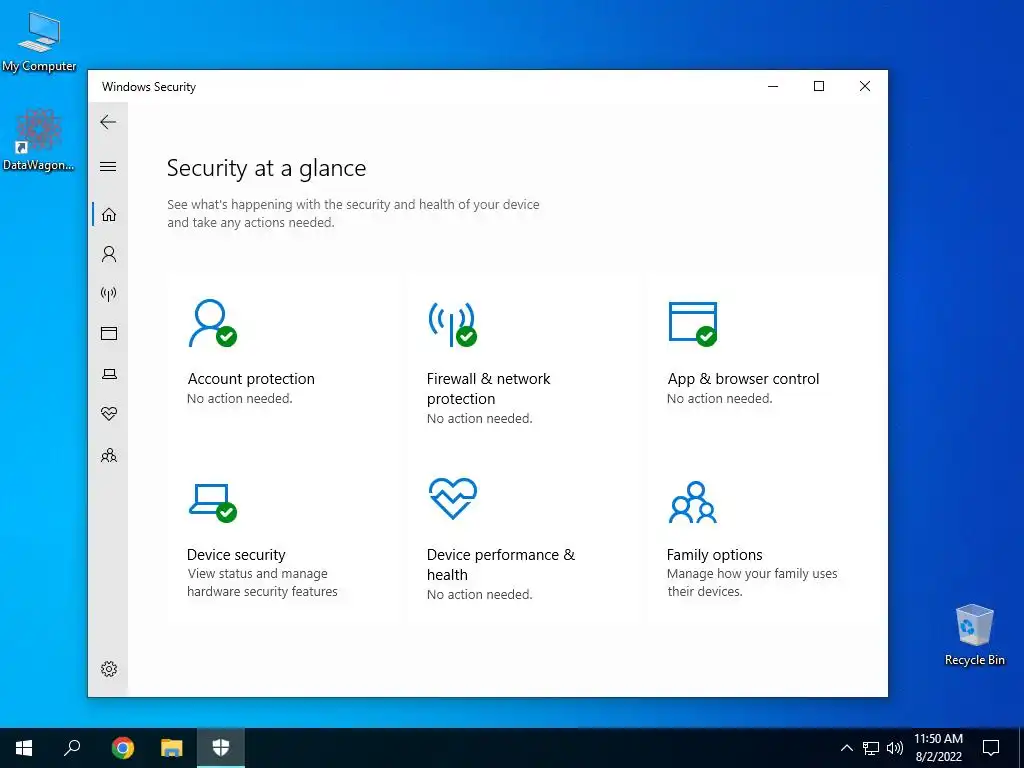The width and height of the screenshot is (1024, 768).
Task: Click the large Device security laptop icon
Action: (x=212, y=503)
